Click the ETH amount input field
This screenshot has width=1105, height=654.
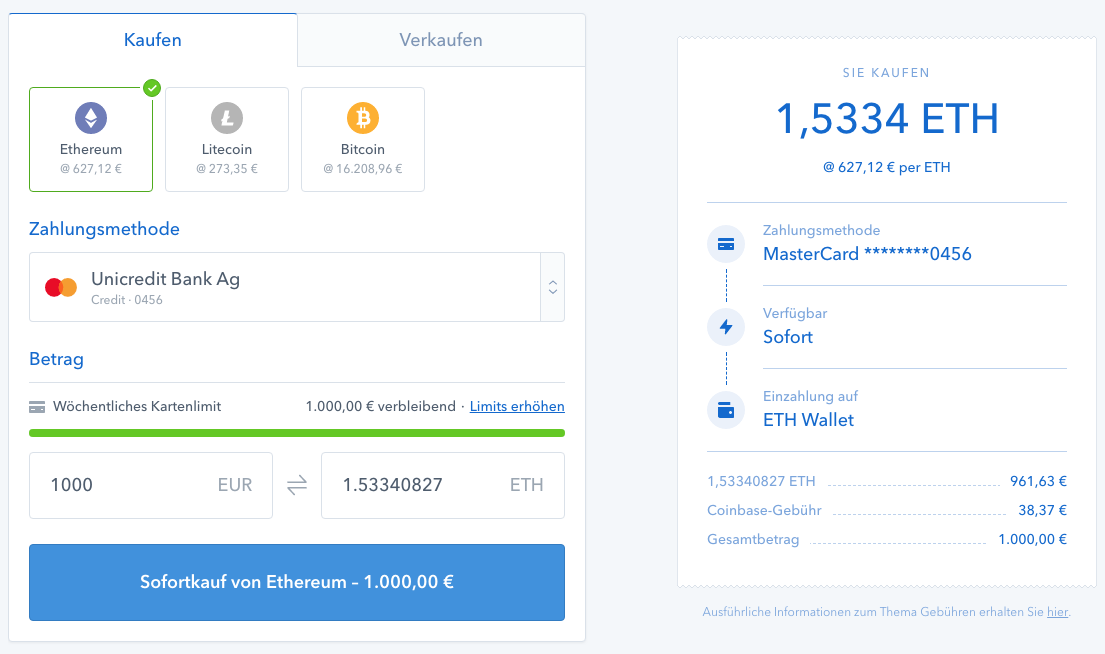442,485
